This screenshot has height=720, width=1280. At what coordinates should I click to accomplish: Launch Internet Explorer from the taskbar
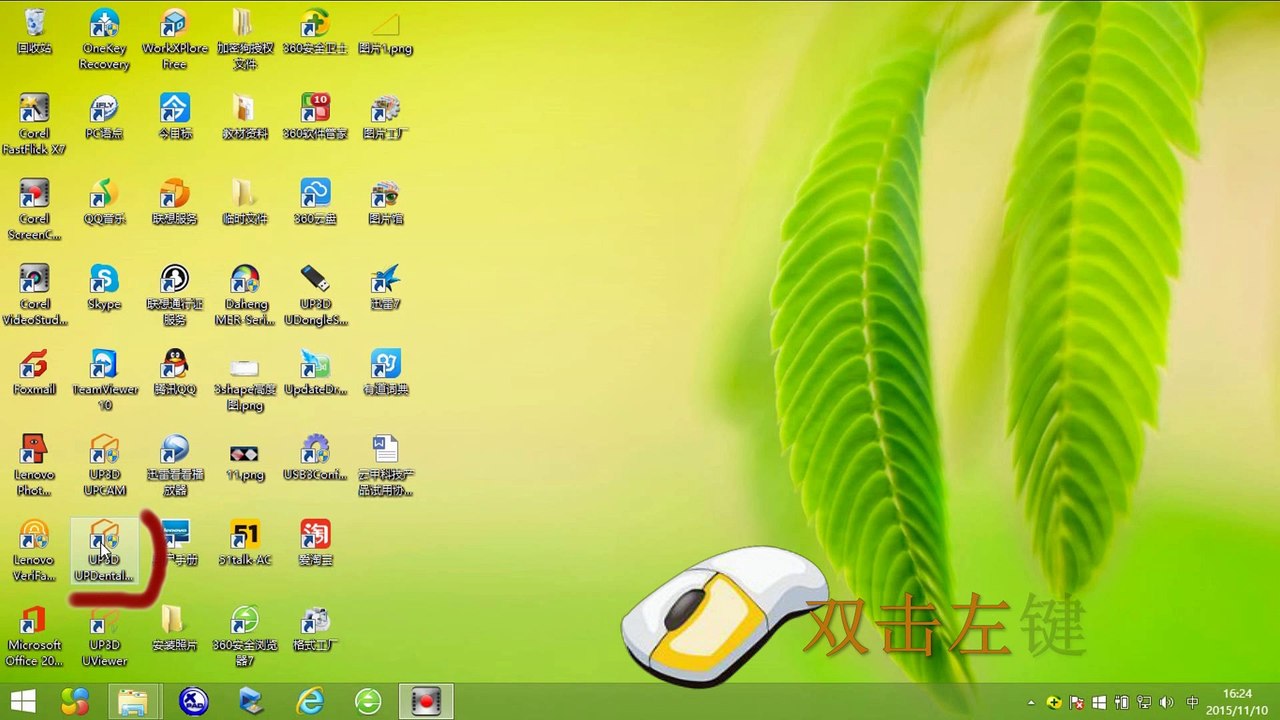pyautogui.click(x=309, y=702)
